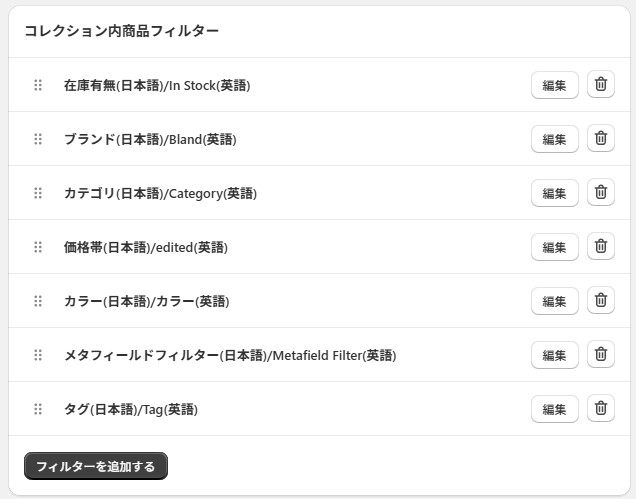This screenshot has width=636, height=499.
Task: Edit the Metafield Filter entry
Action: pyautogui.click(x=554, y=355)
